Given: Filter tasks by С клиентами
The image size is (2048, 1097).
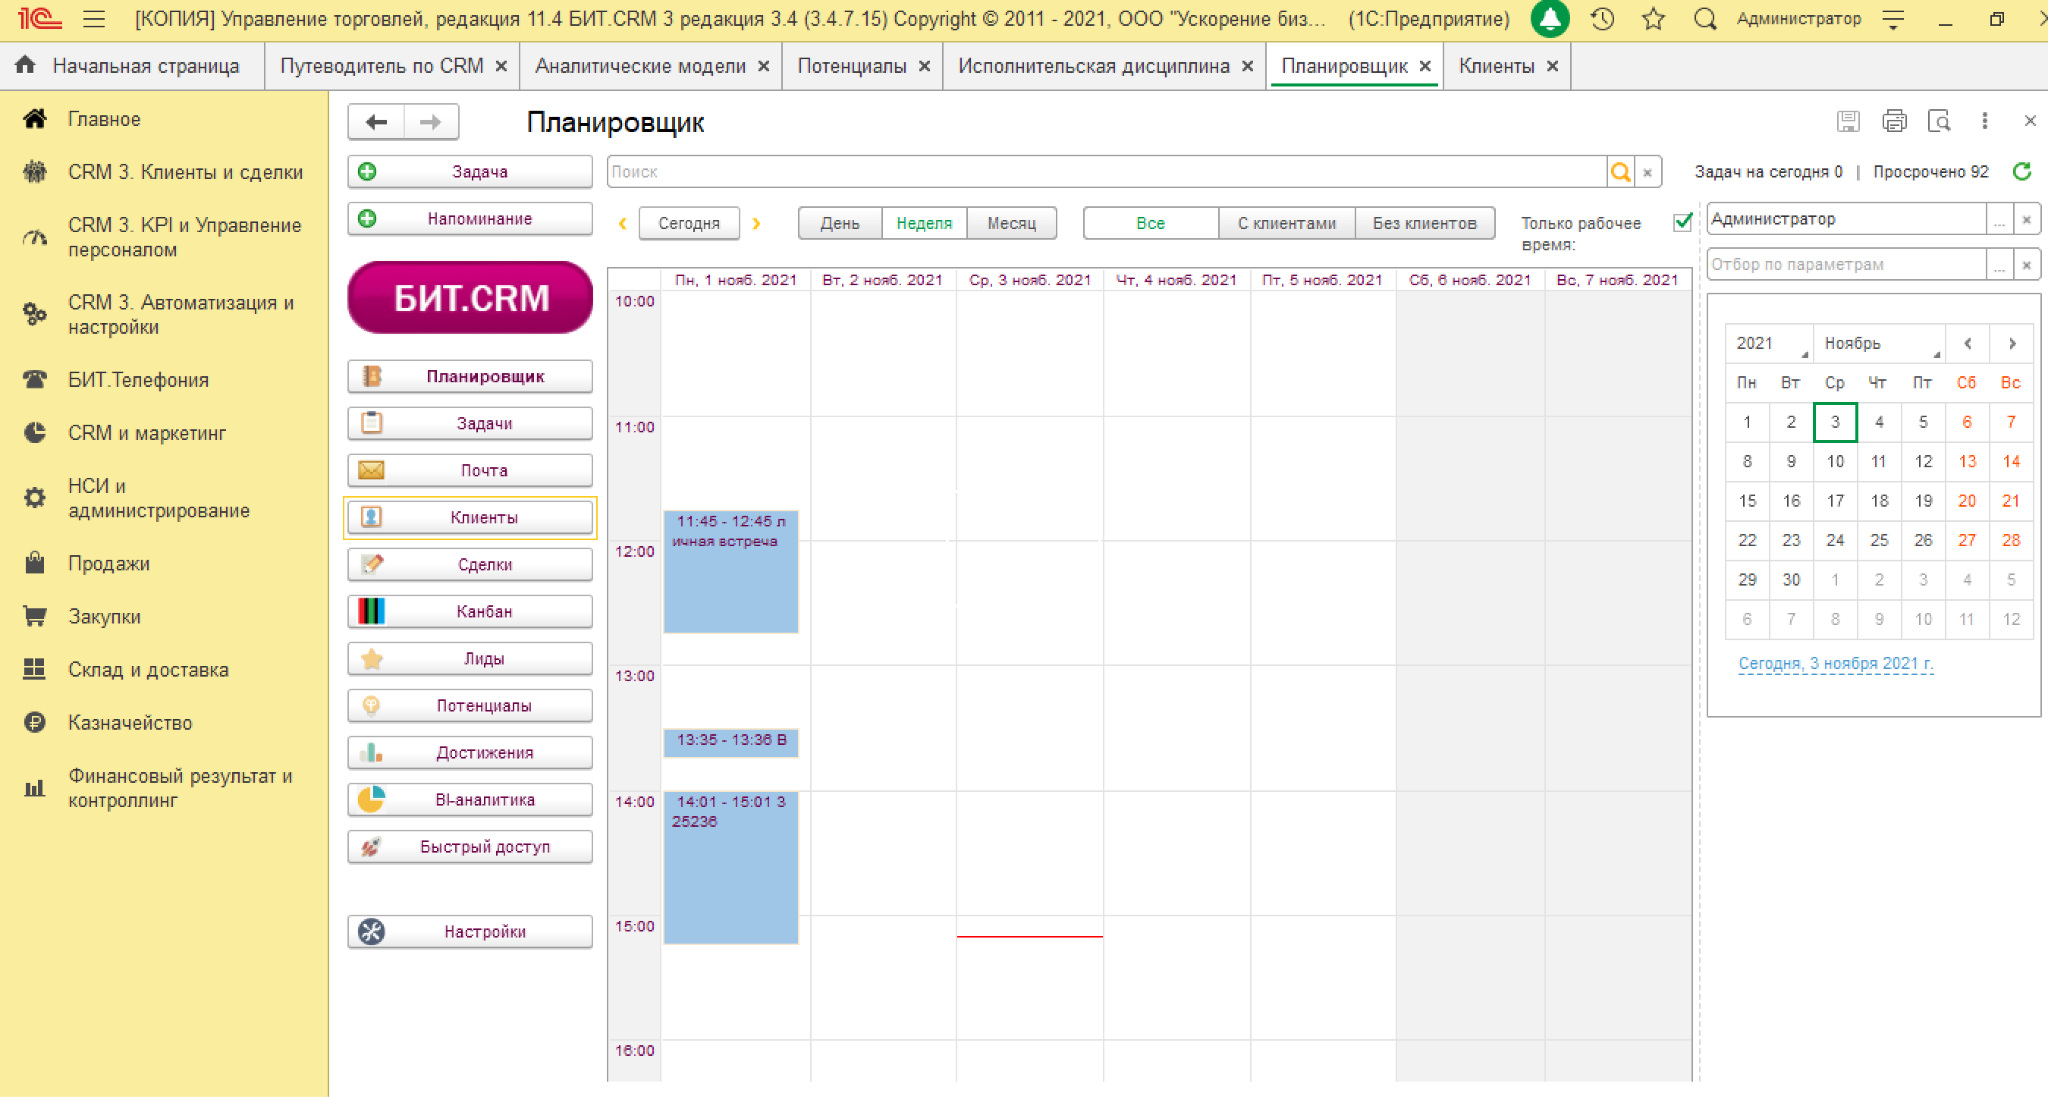Looking at the screenshot, I should 1286,223.
